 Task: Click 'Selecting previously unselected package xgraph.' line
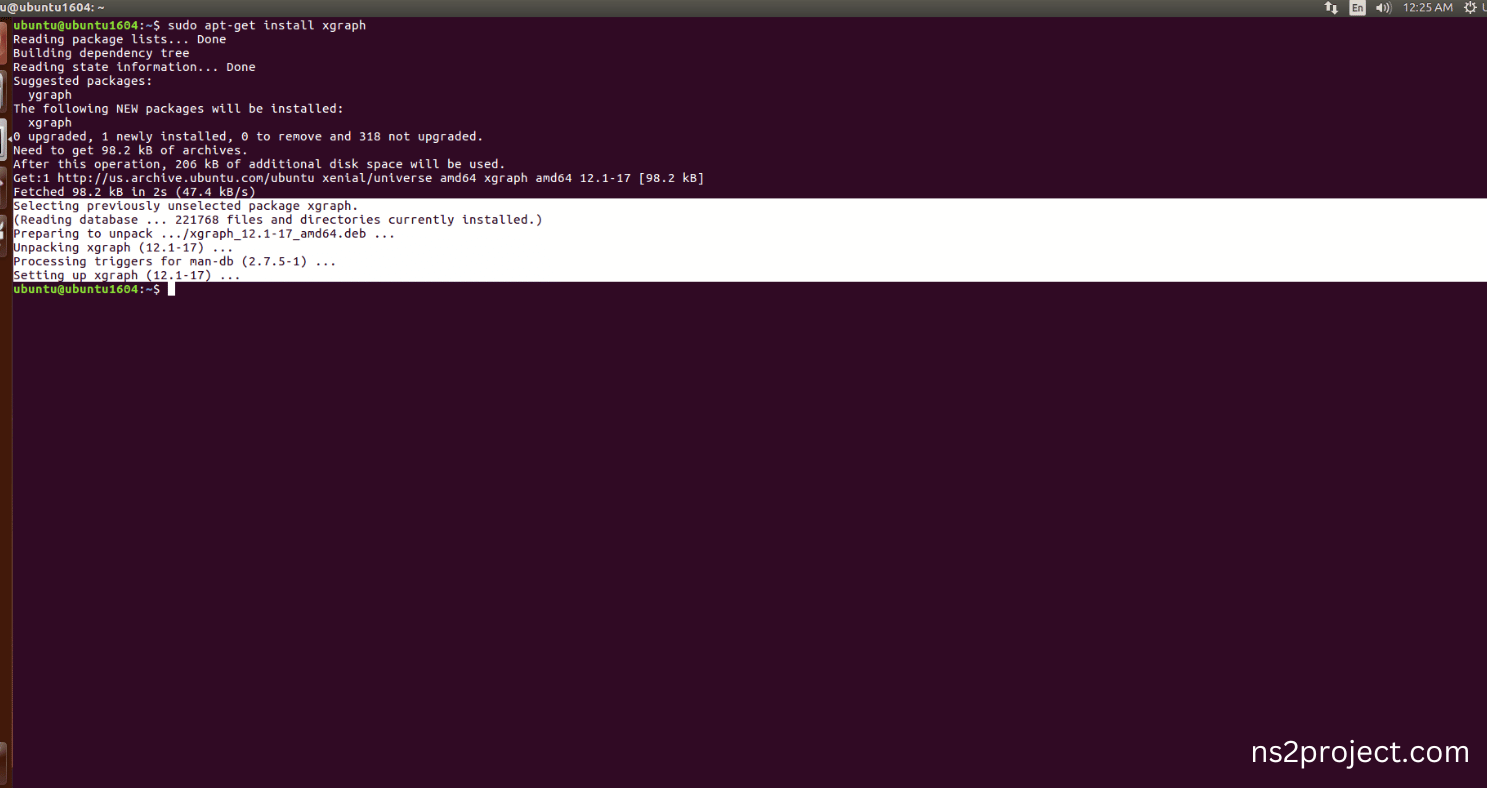[x=185, y=206]
